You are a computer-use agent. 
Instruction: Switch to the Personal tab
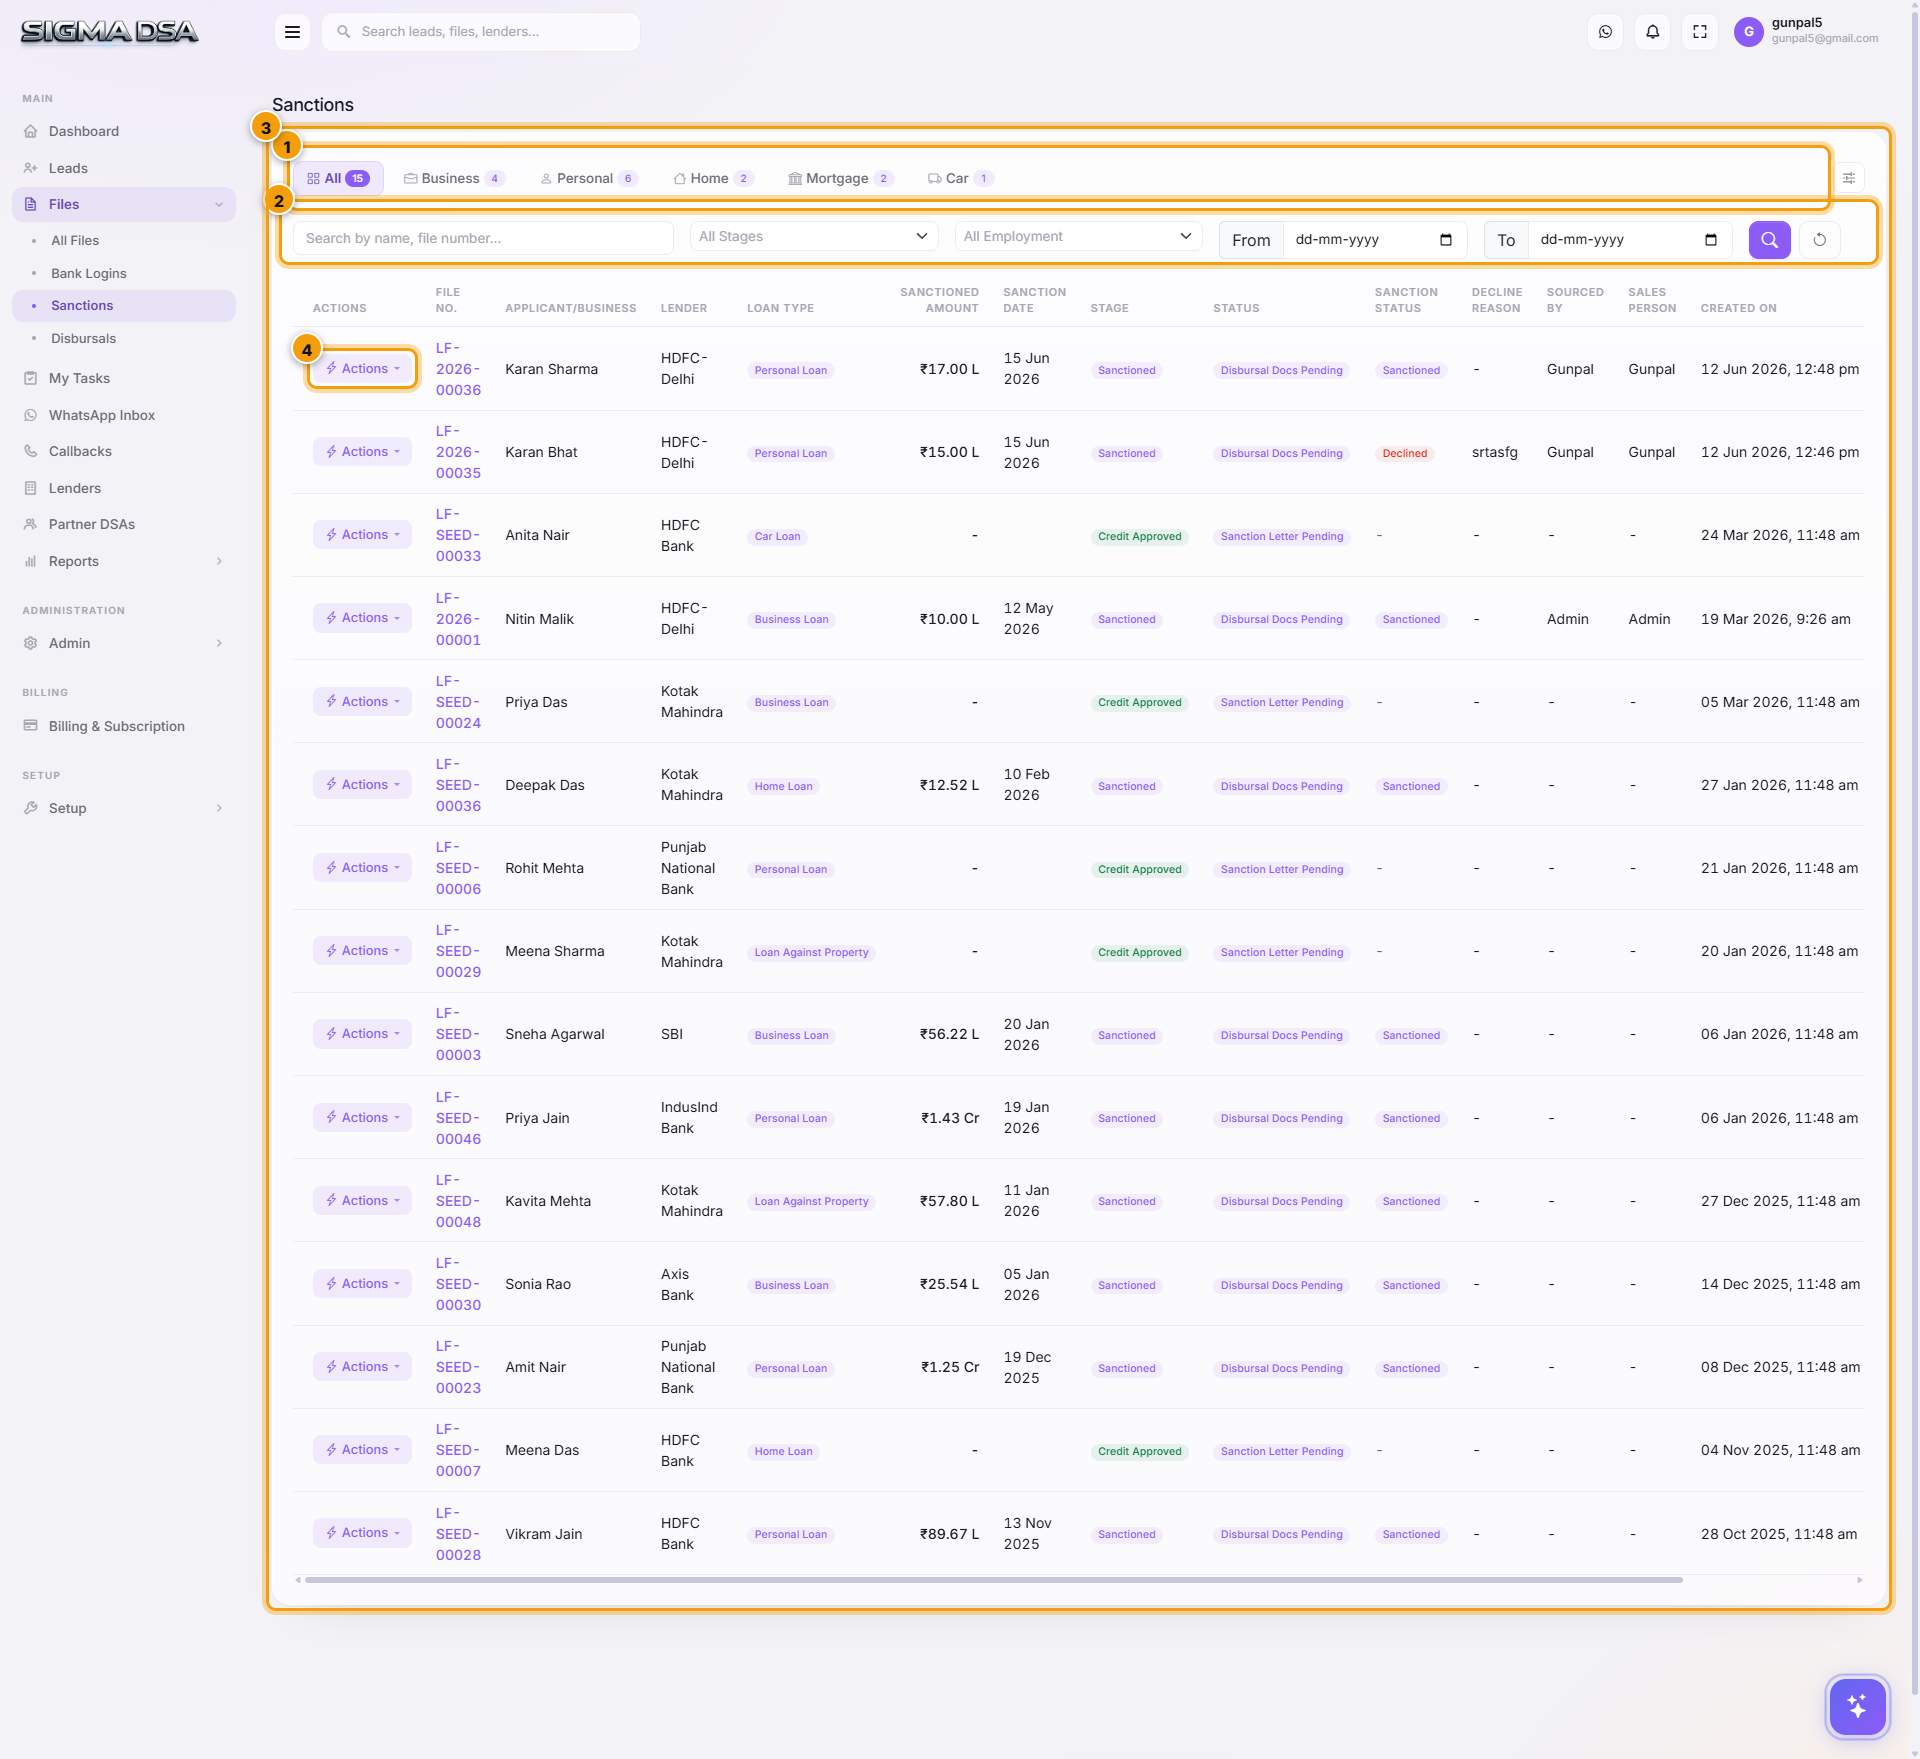(x=589, y=178)
